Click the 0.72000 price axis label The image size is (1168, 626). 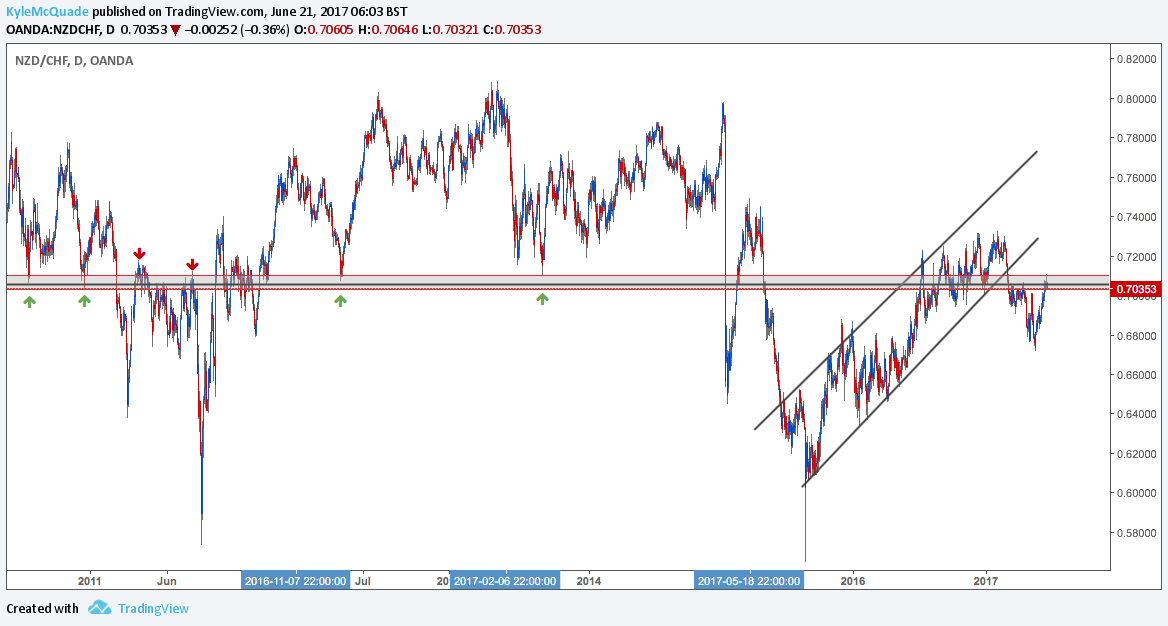[1136, 257]
